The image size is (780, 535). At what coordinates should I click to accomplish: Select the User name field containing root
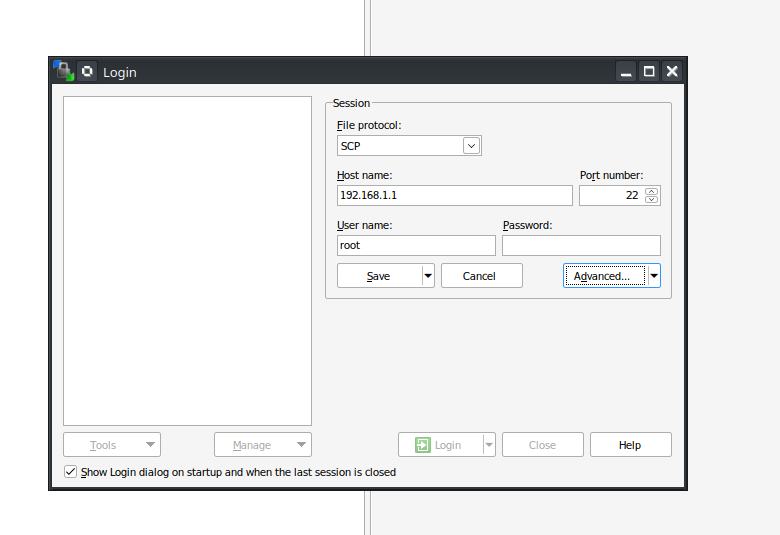(x=416, y=245)
